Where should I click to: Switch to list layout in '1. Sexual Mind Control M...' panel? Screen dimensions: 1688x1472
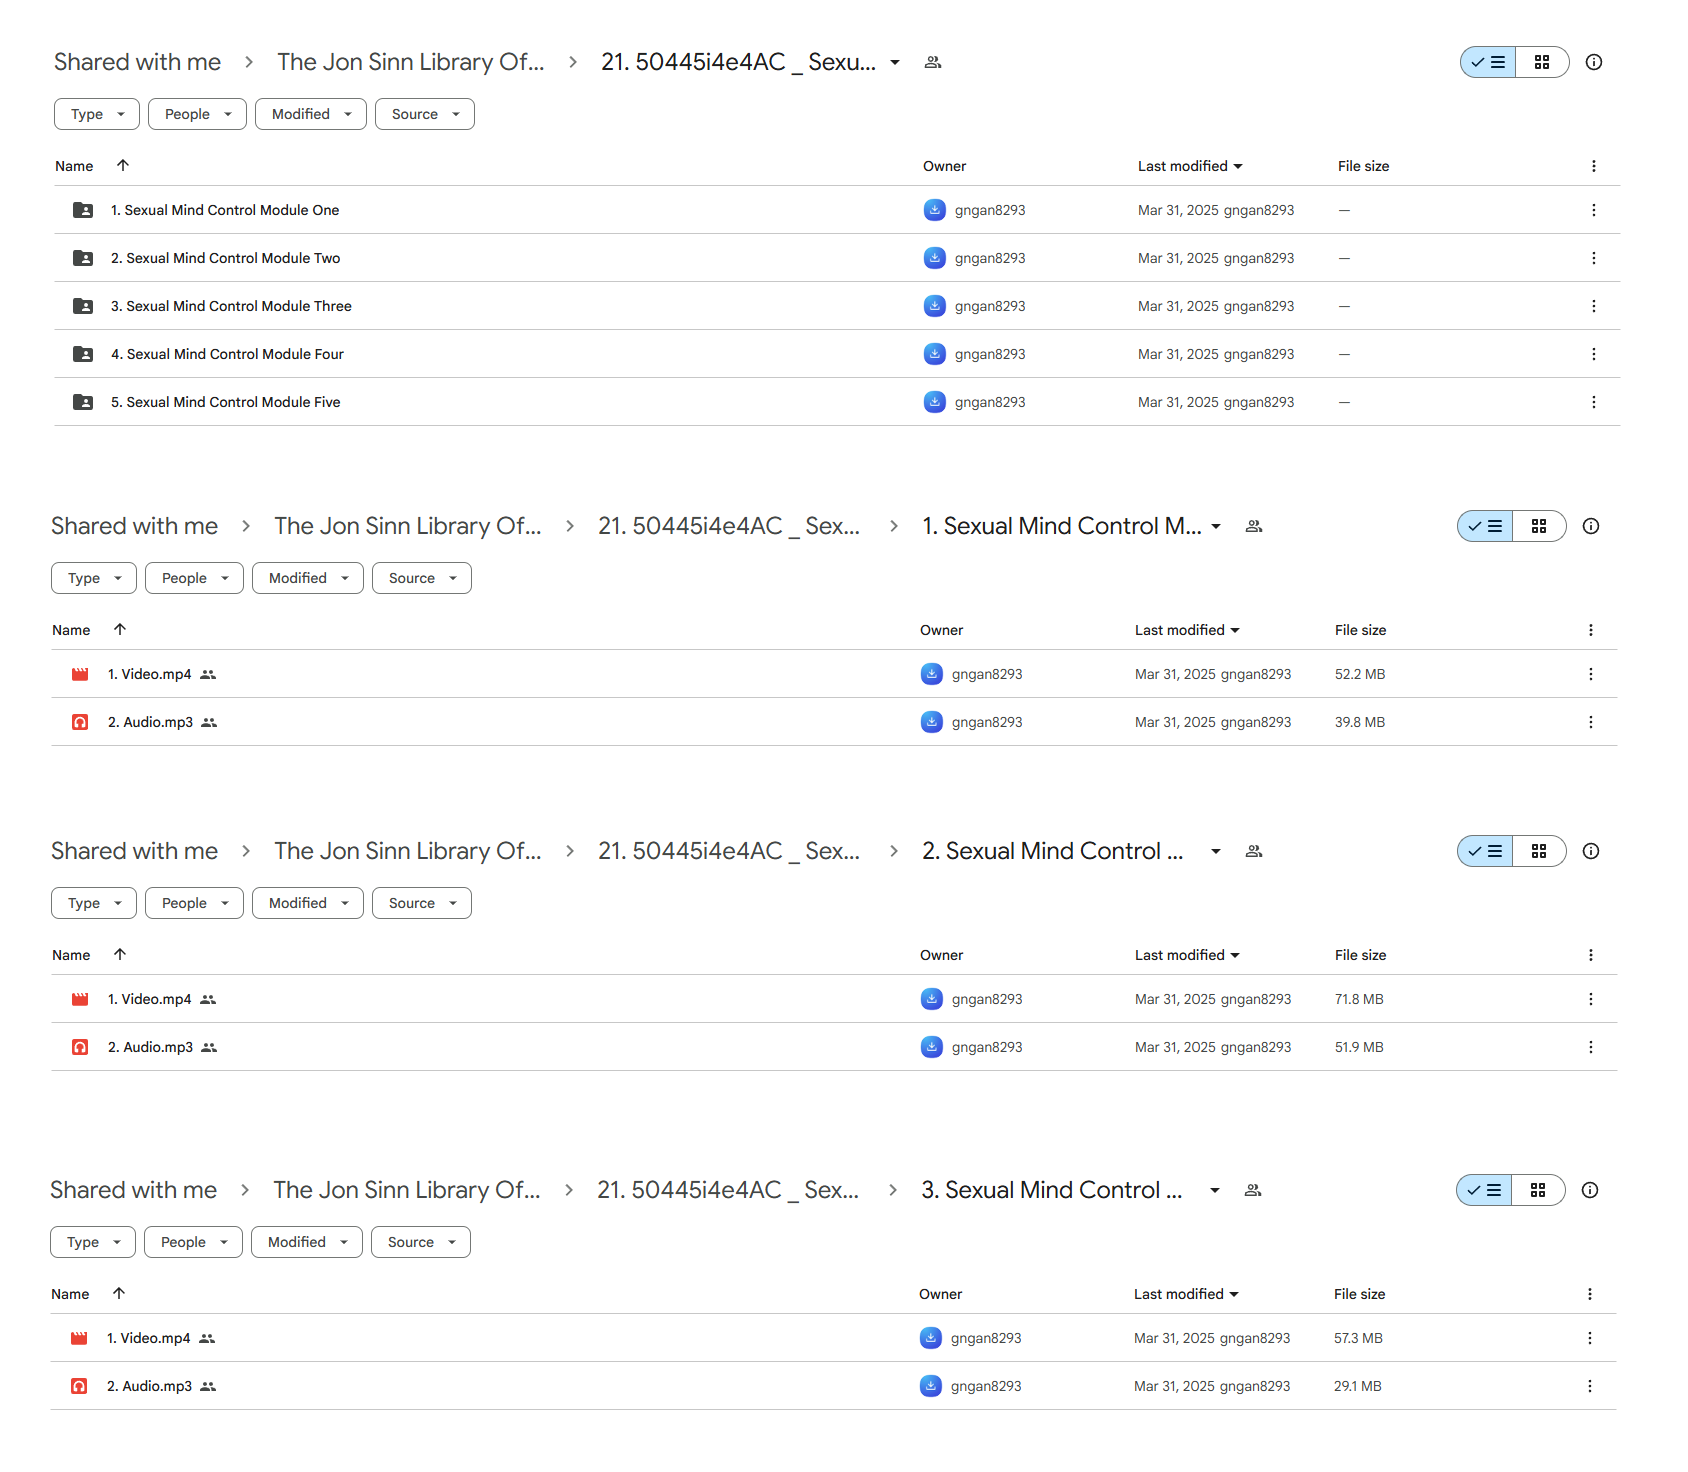pos(1485,526)
